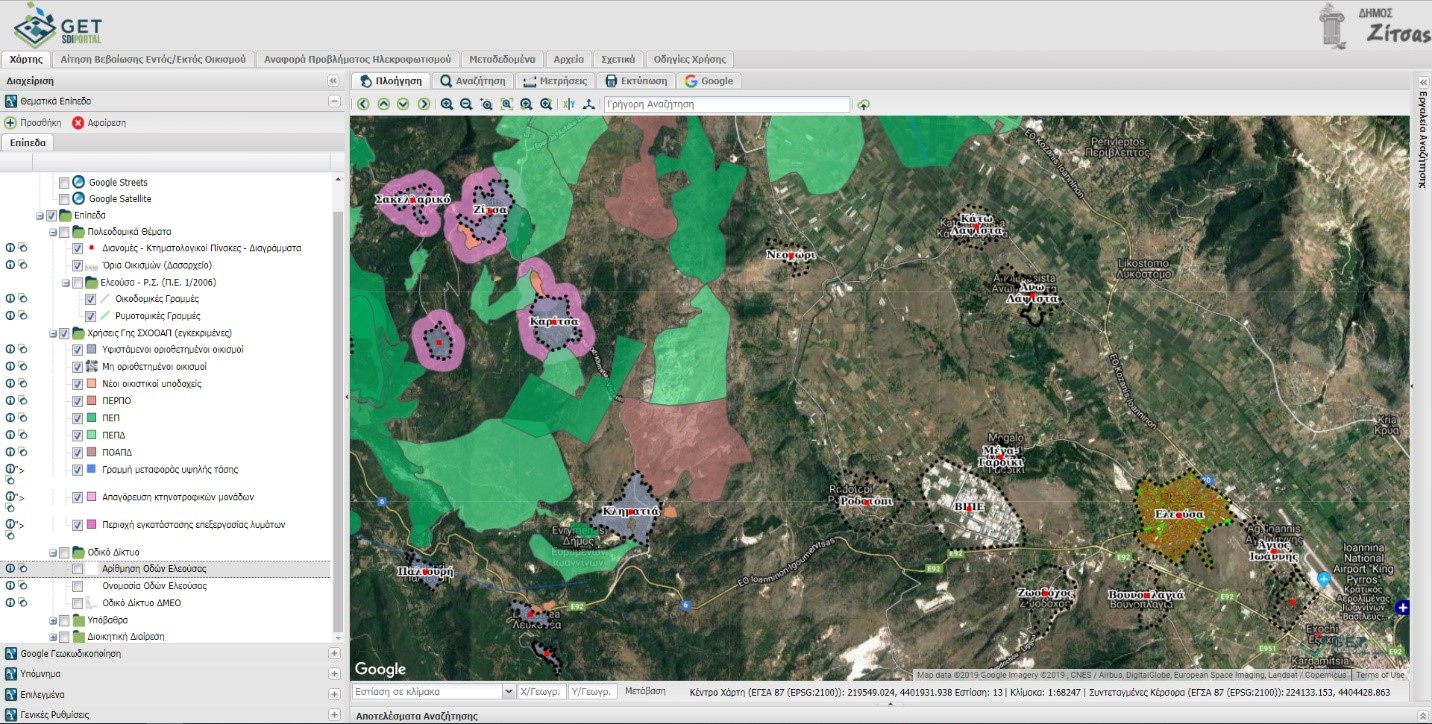This screenshot has width=1432, height=724.
Task: Collapse the Οδικό Δίκτυο folder
Action: (x=53, y=552)
